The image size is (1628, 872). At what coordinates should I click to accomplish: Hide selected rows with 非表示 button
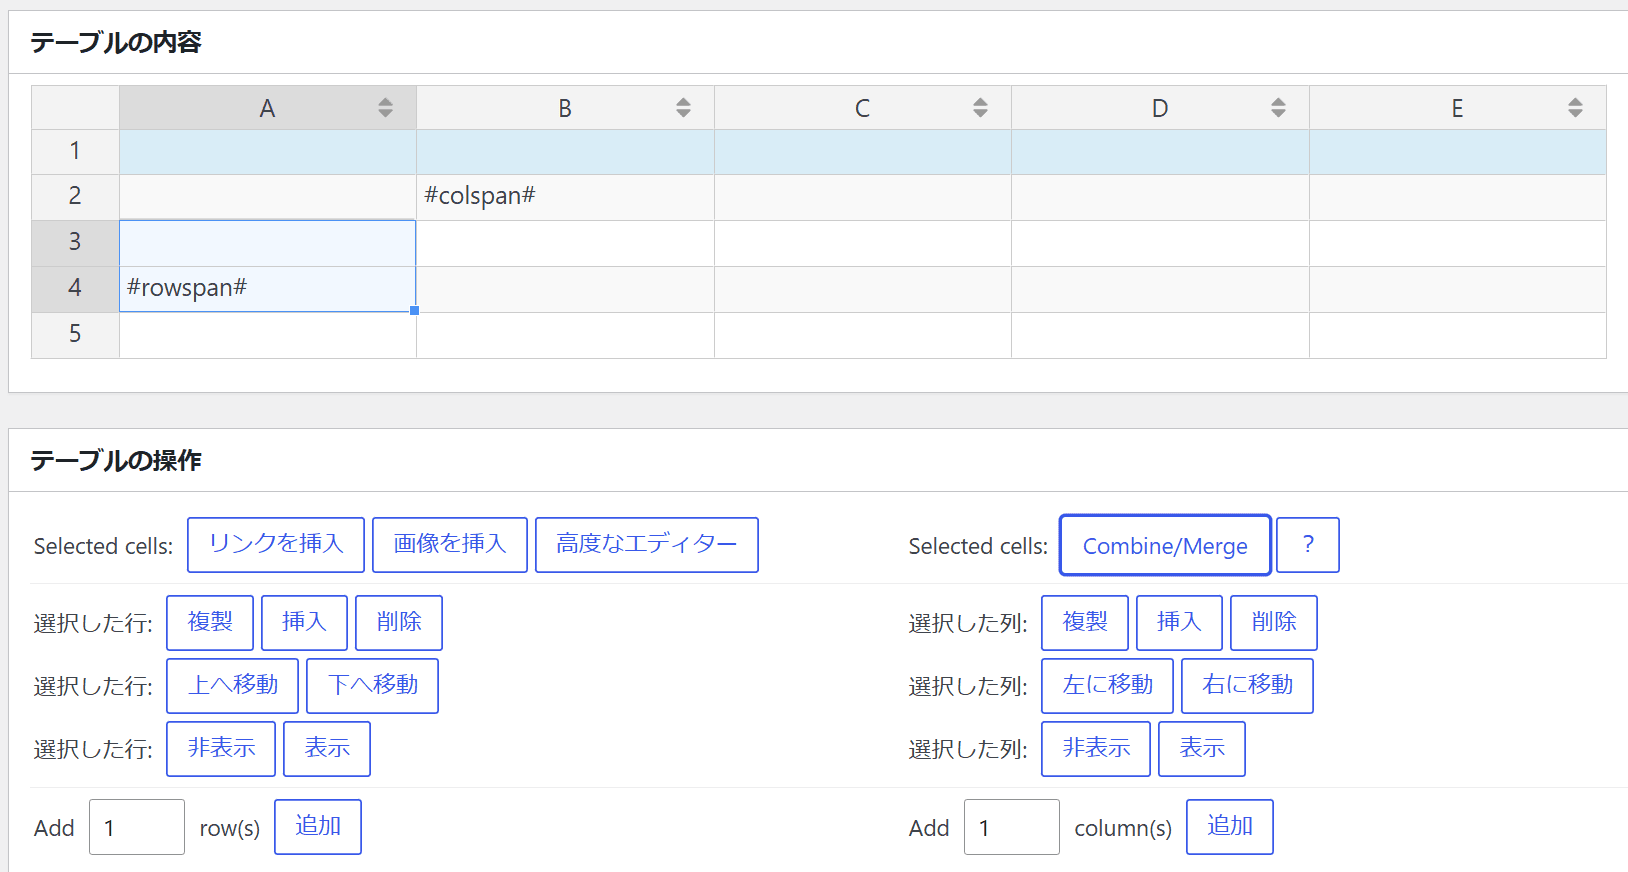click(221, 749)
